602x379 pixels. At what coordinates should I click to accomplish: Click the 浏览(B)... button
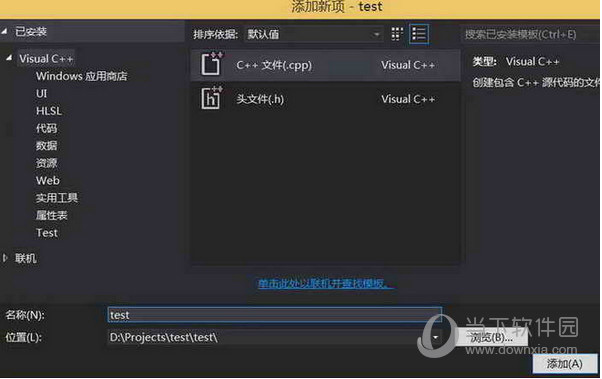(491, 338)
